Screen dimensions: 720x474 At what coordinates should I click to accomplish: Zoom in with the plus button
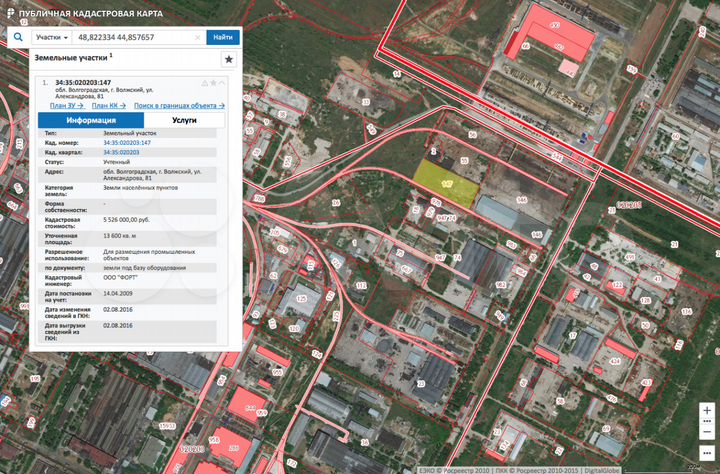pos(707,410)
